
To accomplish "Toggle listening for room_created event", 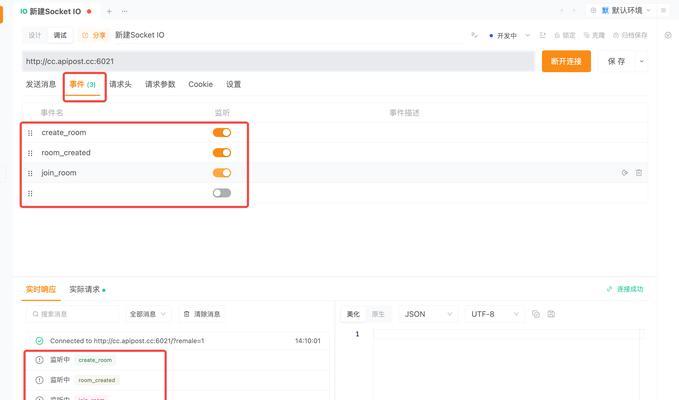I will point(222,152).
